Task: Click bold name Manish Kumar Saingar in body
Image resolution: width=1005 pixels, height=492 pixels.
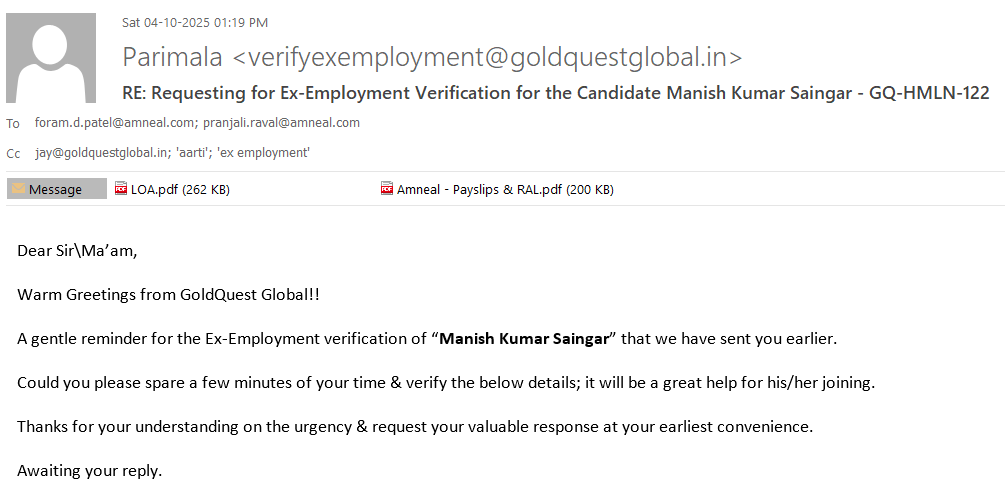Action: (524, 338)
